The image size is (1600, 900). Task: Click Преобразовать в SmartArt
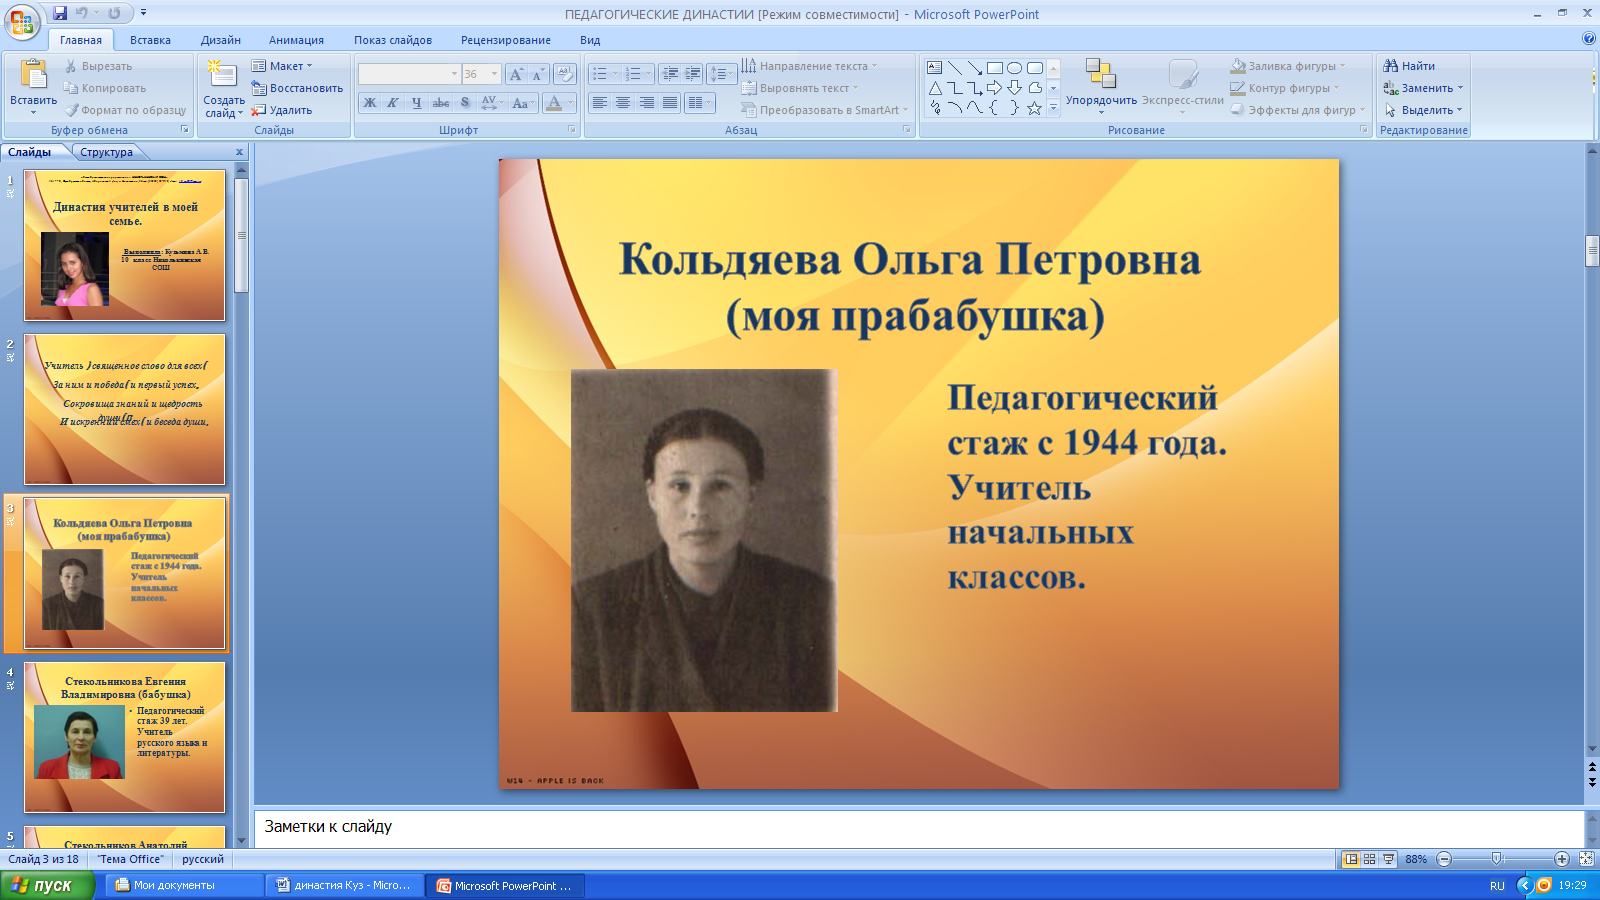click(x=825, y=110)
